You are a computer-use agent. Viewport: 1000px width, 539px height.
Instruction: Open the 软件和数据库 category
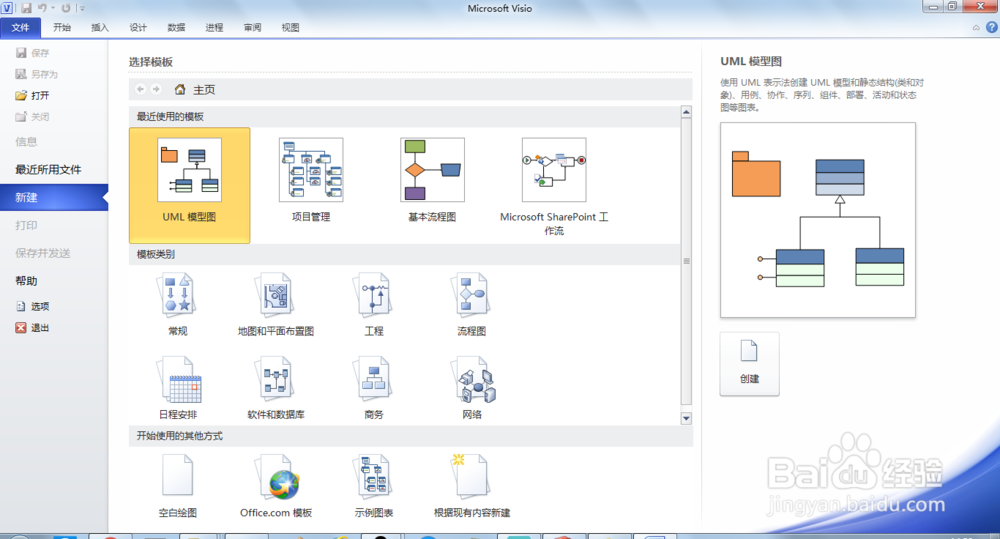276,388
